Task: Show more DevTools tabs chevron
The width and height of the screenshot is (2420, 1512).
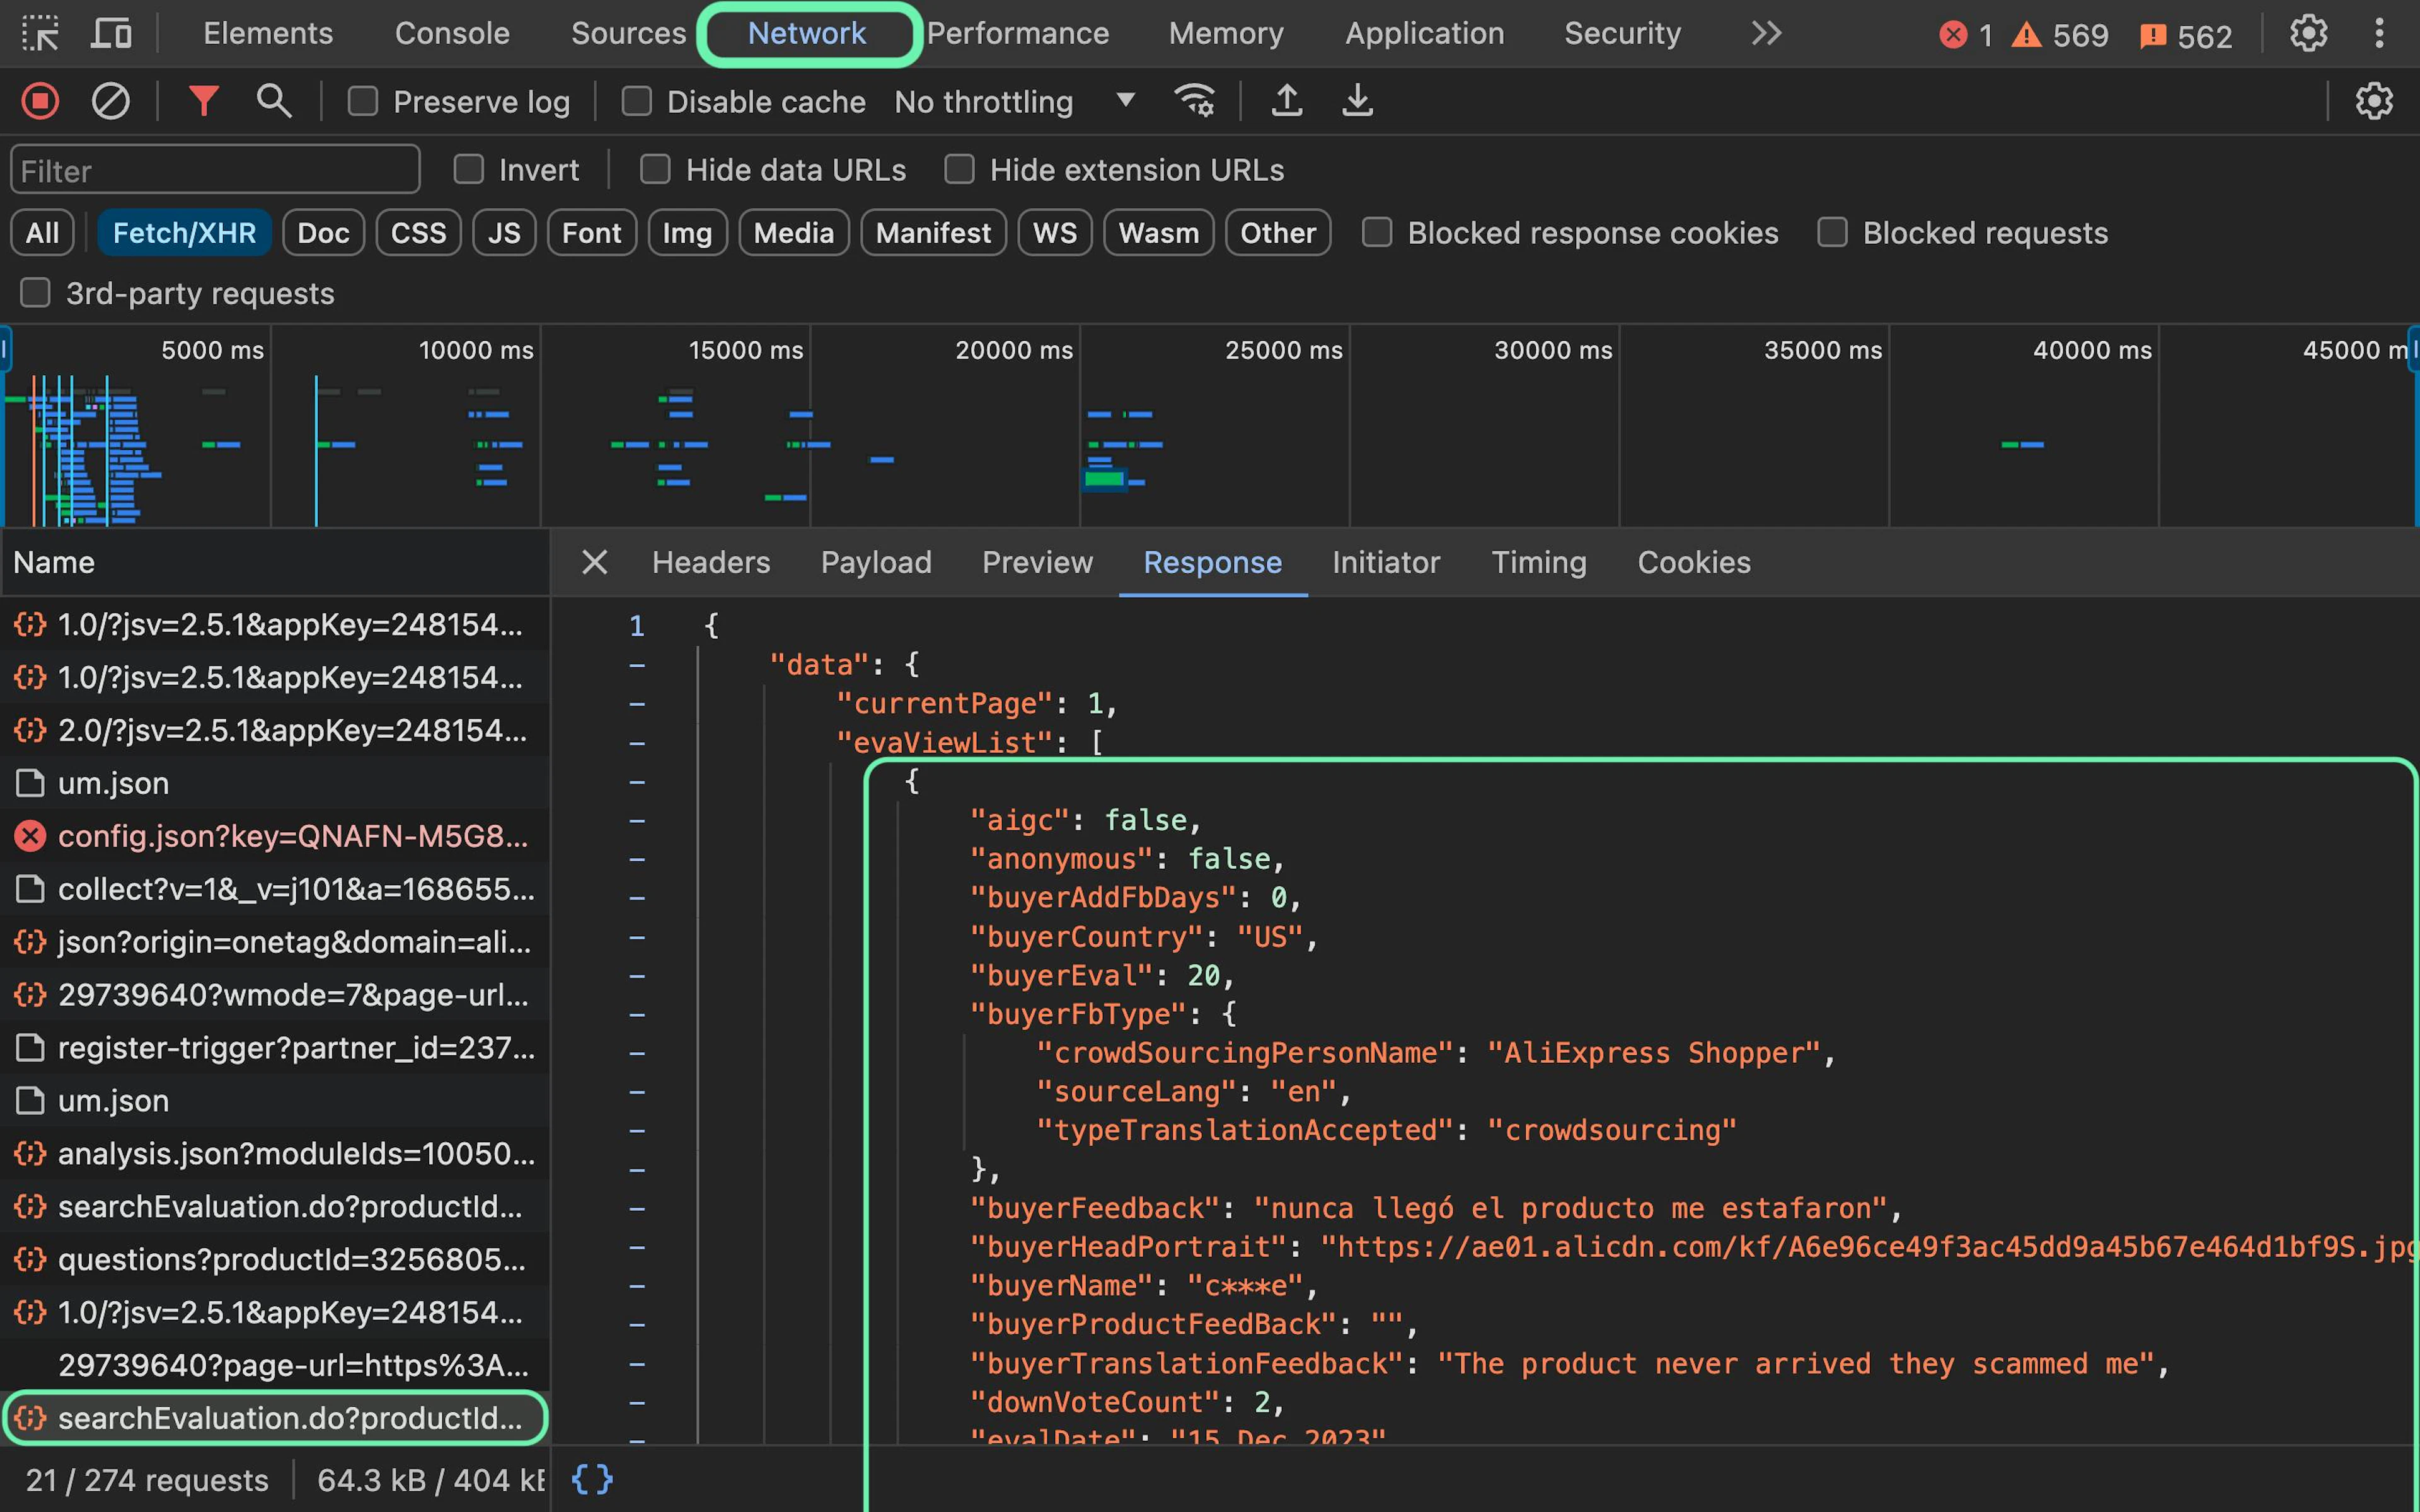Action: 1767,34
